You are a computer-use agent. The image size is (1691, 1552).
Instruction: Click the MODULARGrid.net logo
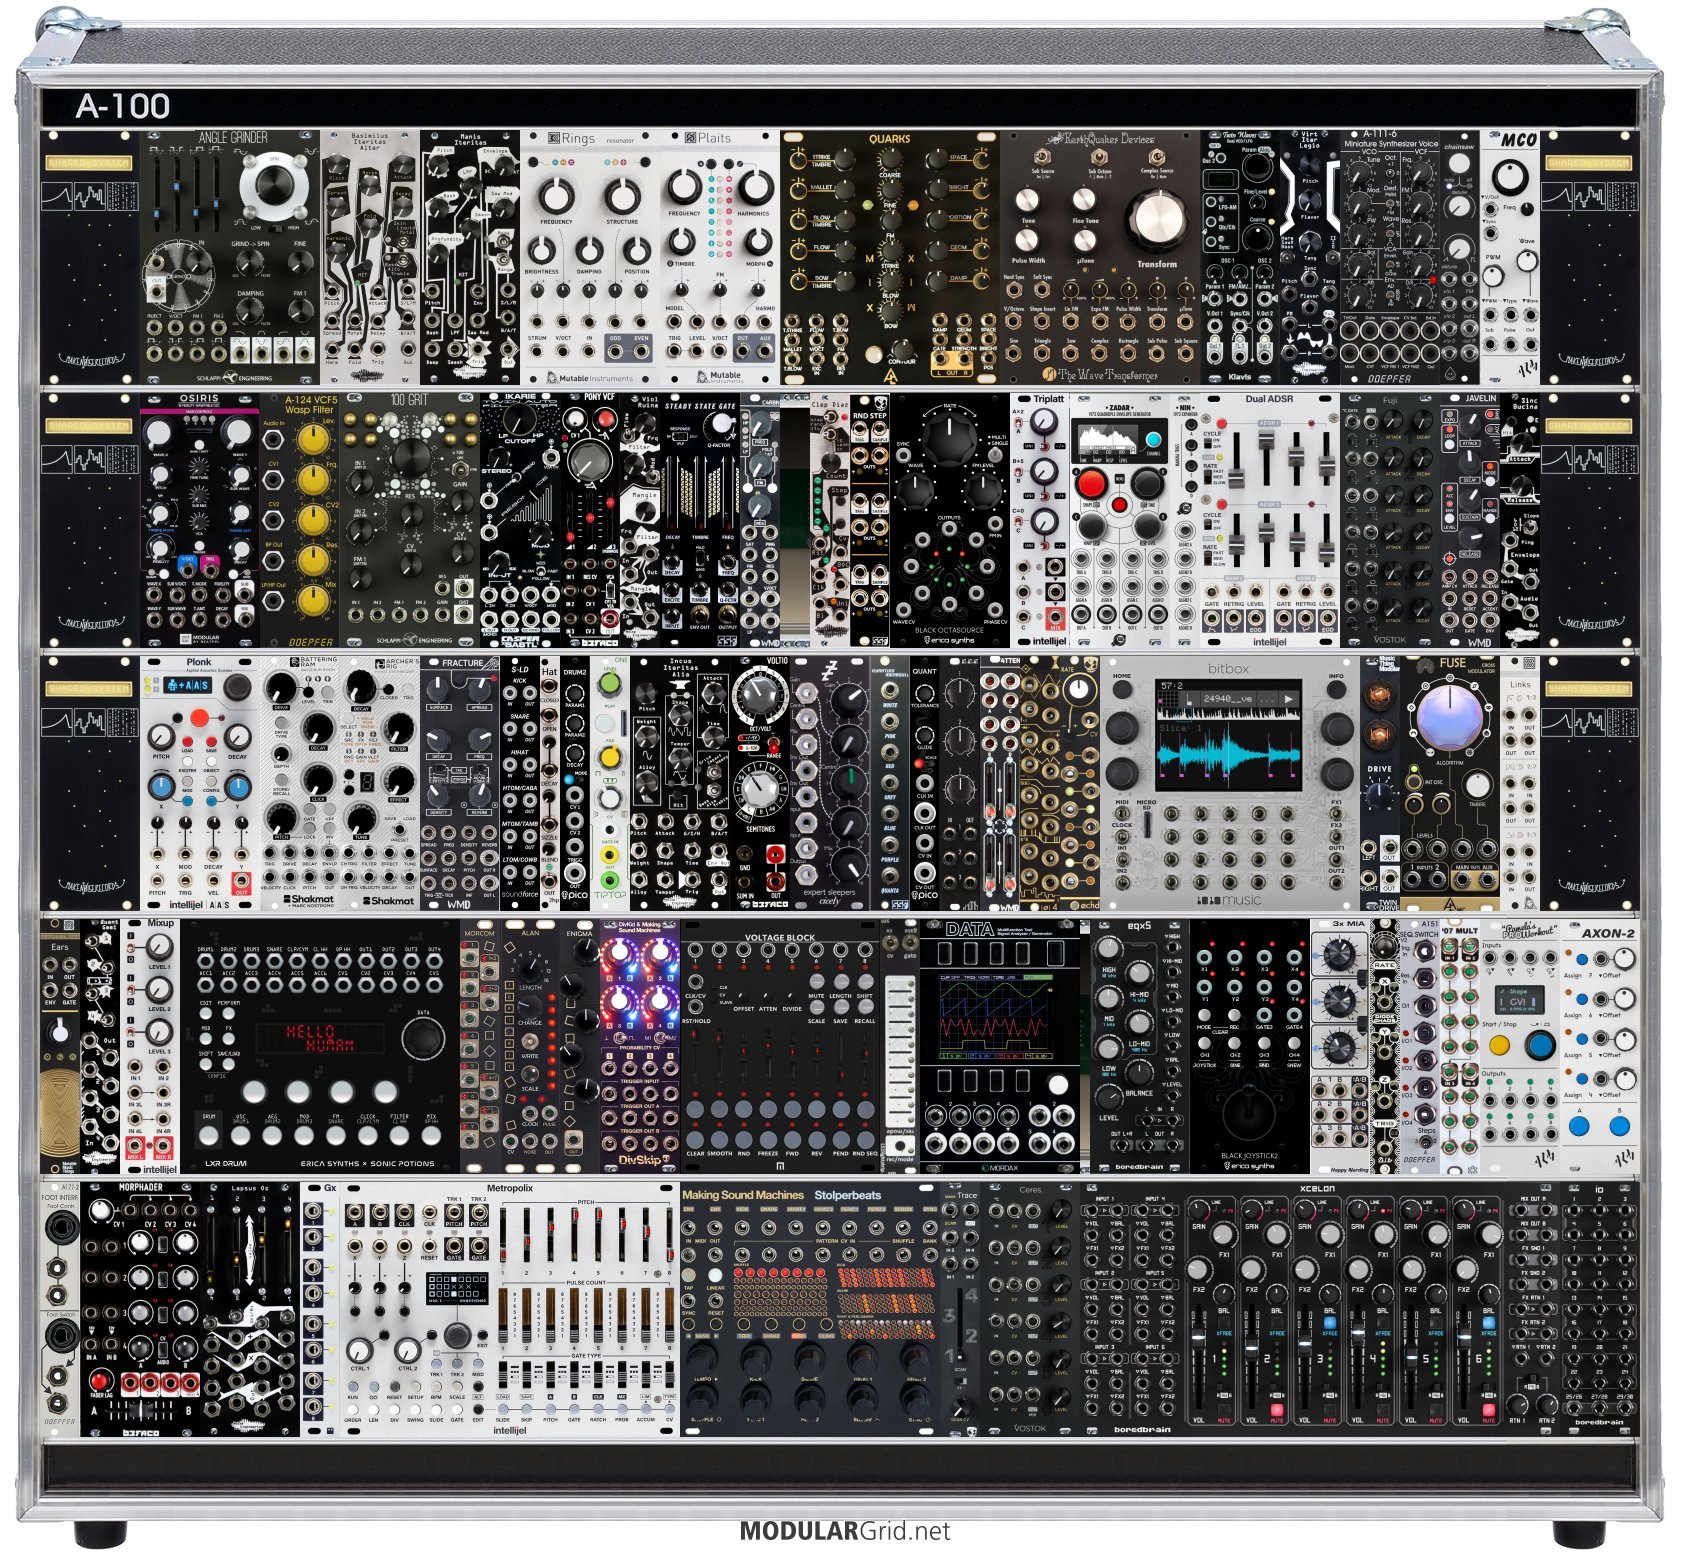[x=845, y=1531]
